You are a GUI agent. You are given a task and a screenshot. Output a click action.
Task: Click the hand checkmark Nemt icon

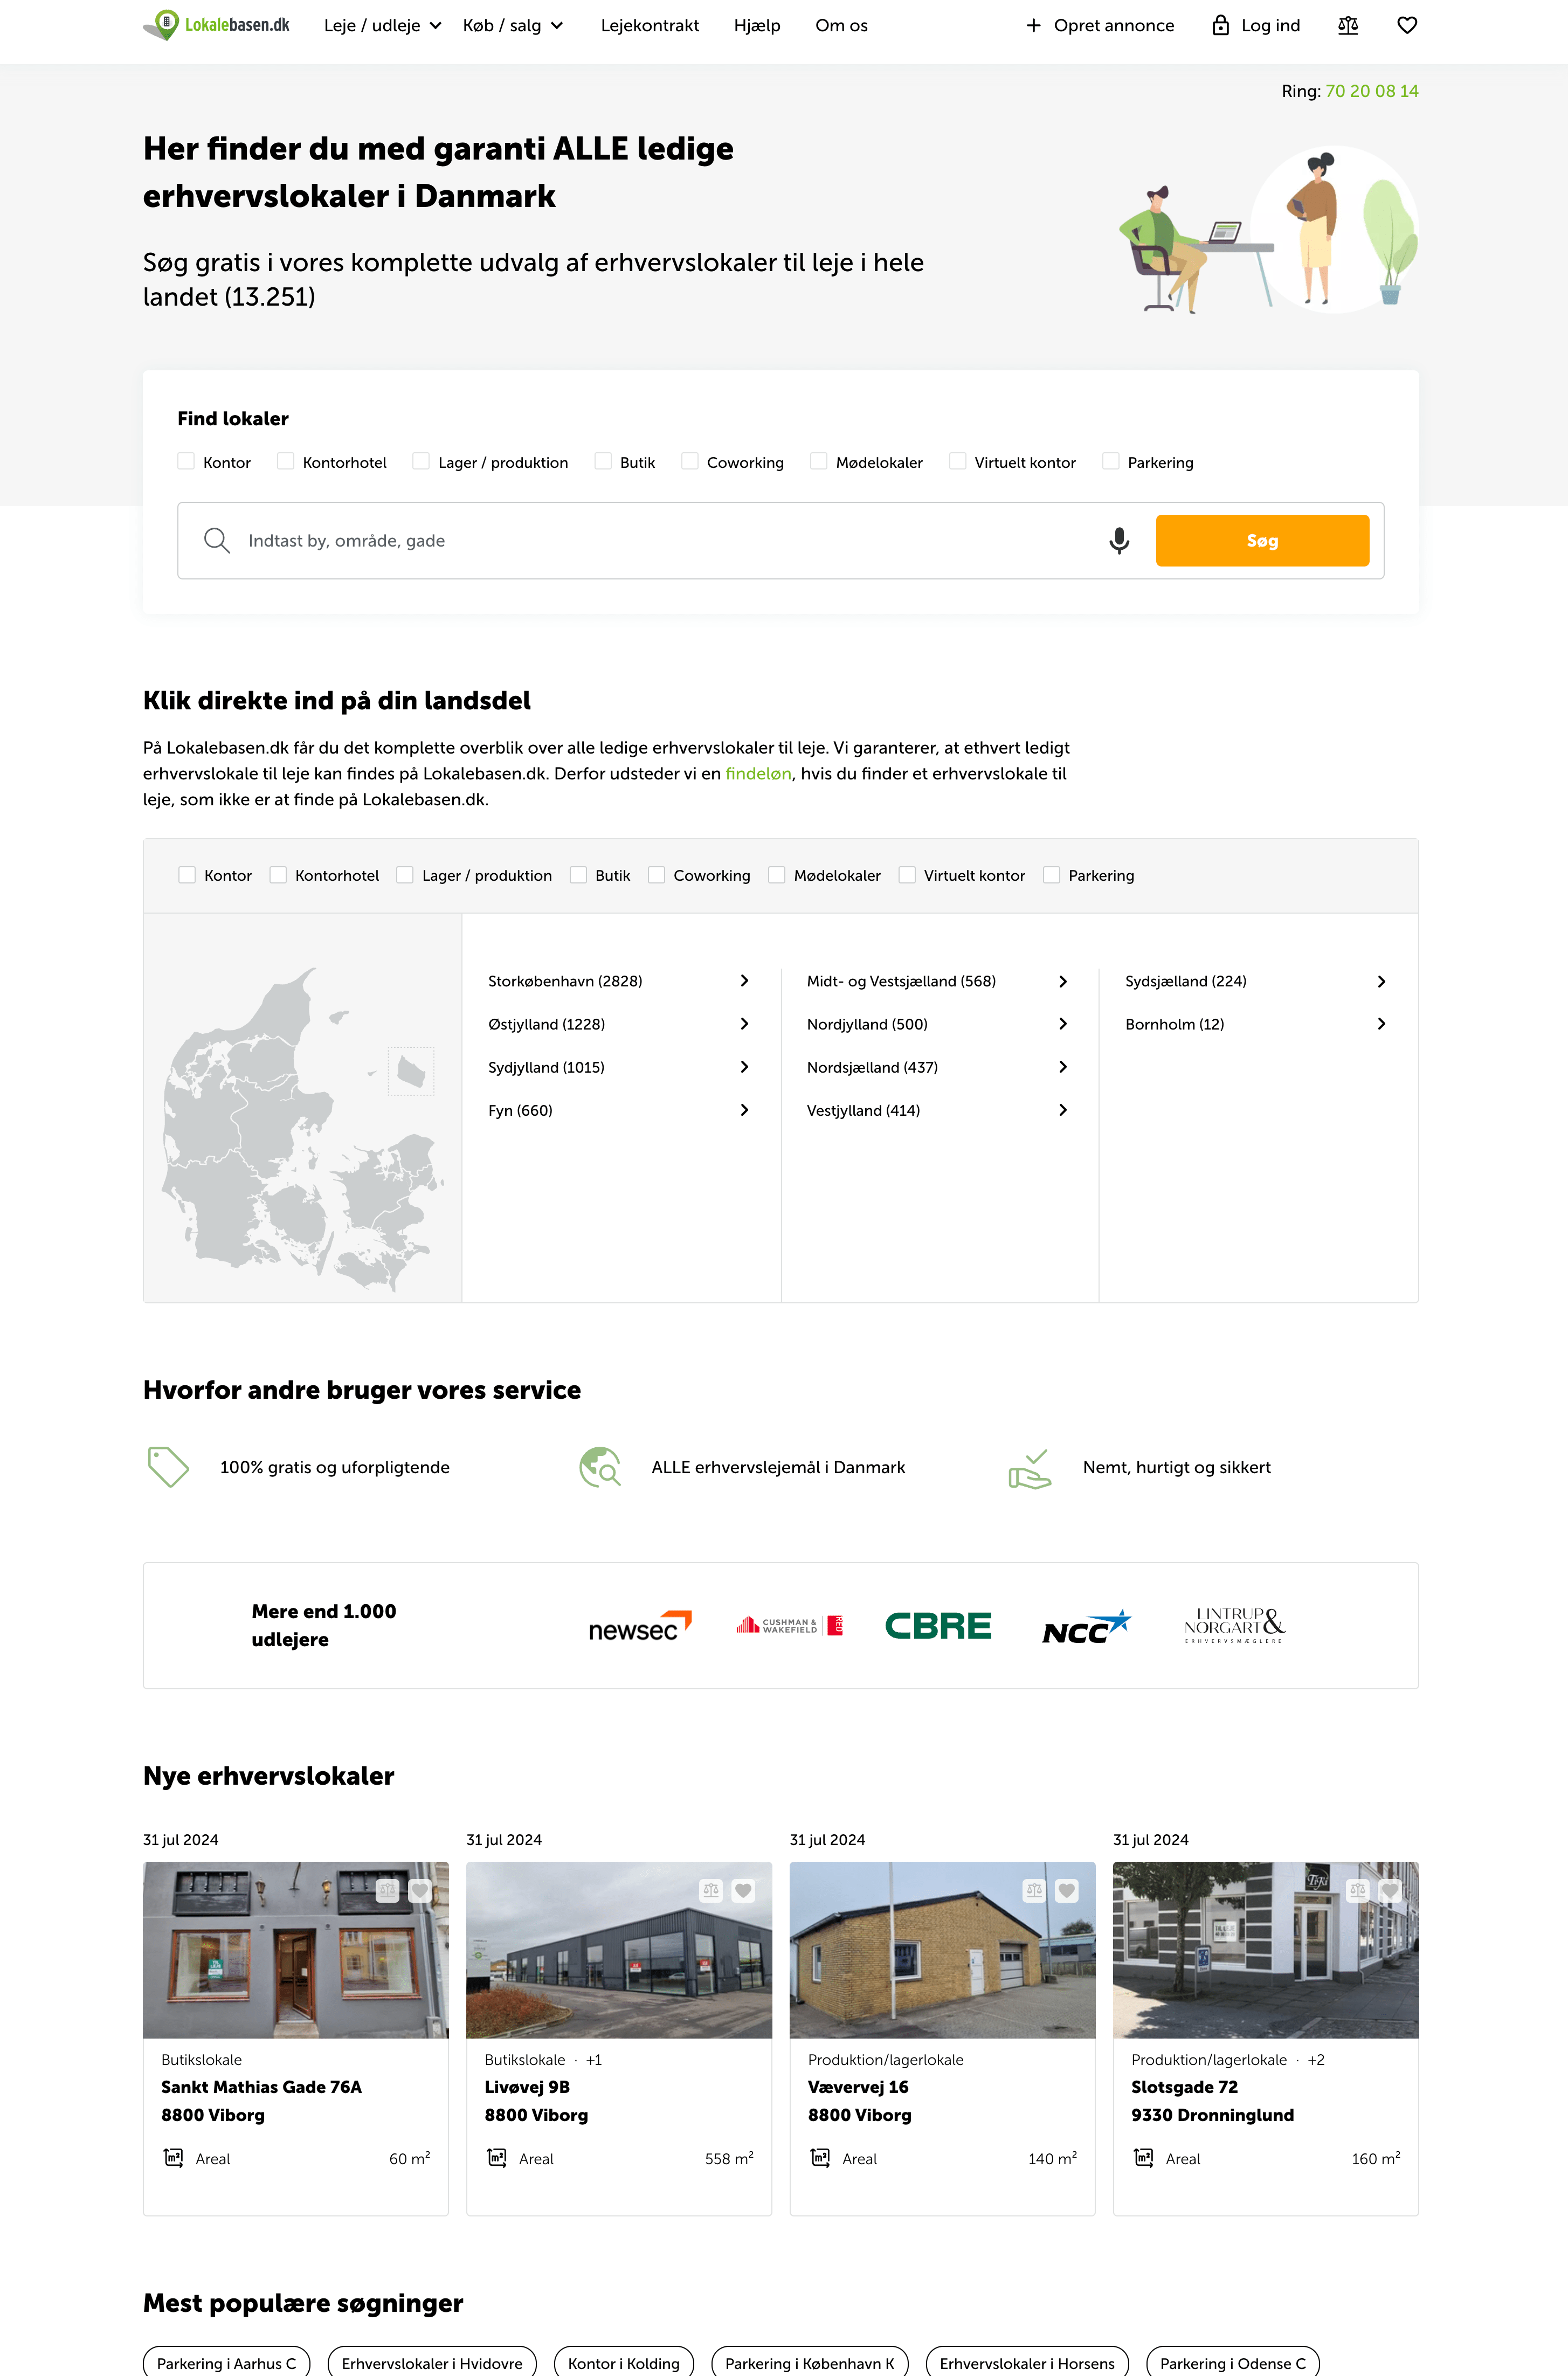pyautogui.click(x=1030, y=1469)
